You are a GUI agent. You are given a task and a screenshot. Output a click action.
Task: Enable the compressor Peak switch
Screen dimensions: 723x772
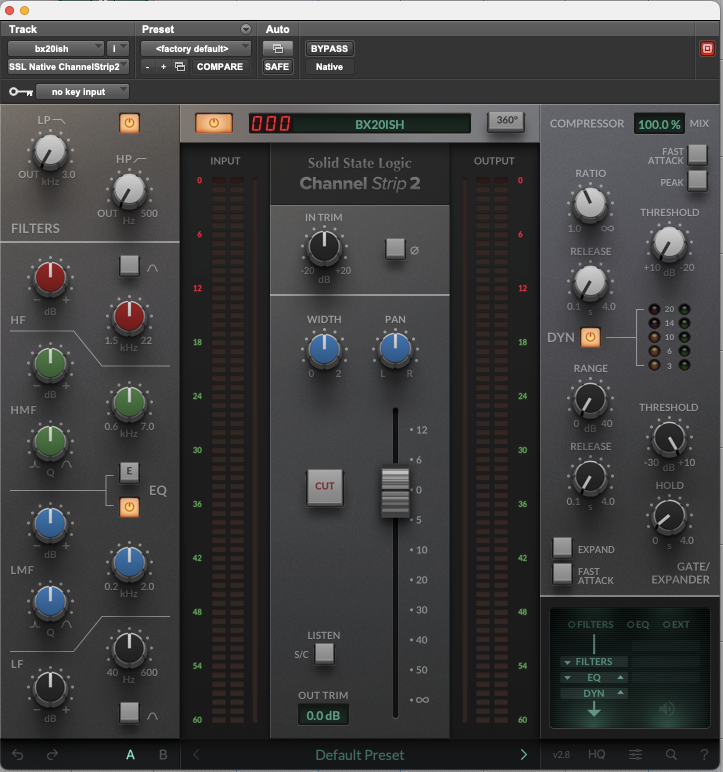tap(697, 180)
